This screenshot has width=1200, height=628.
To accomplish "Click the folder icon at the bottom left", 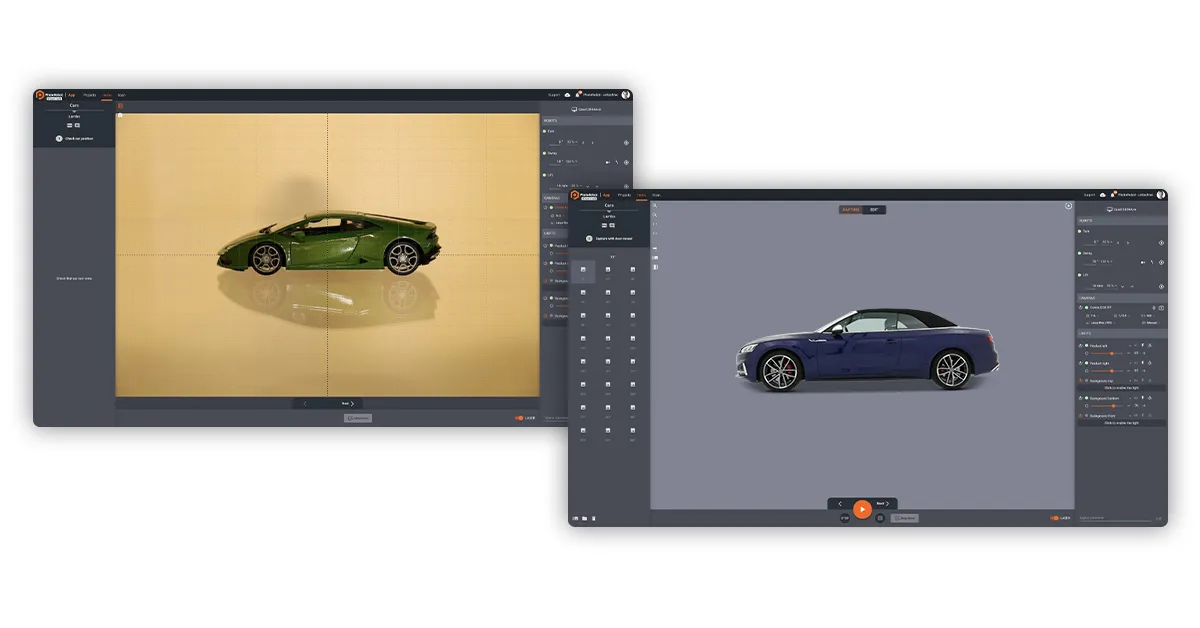I will [585, 518].
